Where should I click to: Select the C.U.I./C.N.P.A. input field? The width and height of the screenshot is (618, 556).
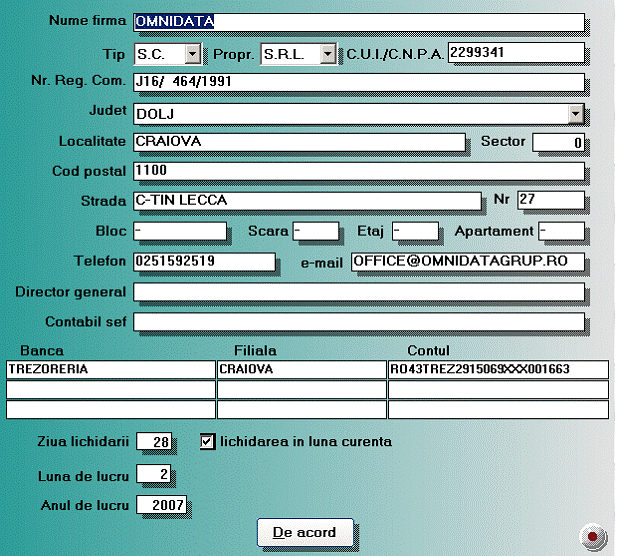[514, 52]
